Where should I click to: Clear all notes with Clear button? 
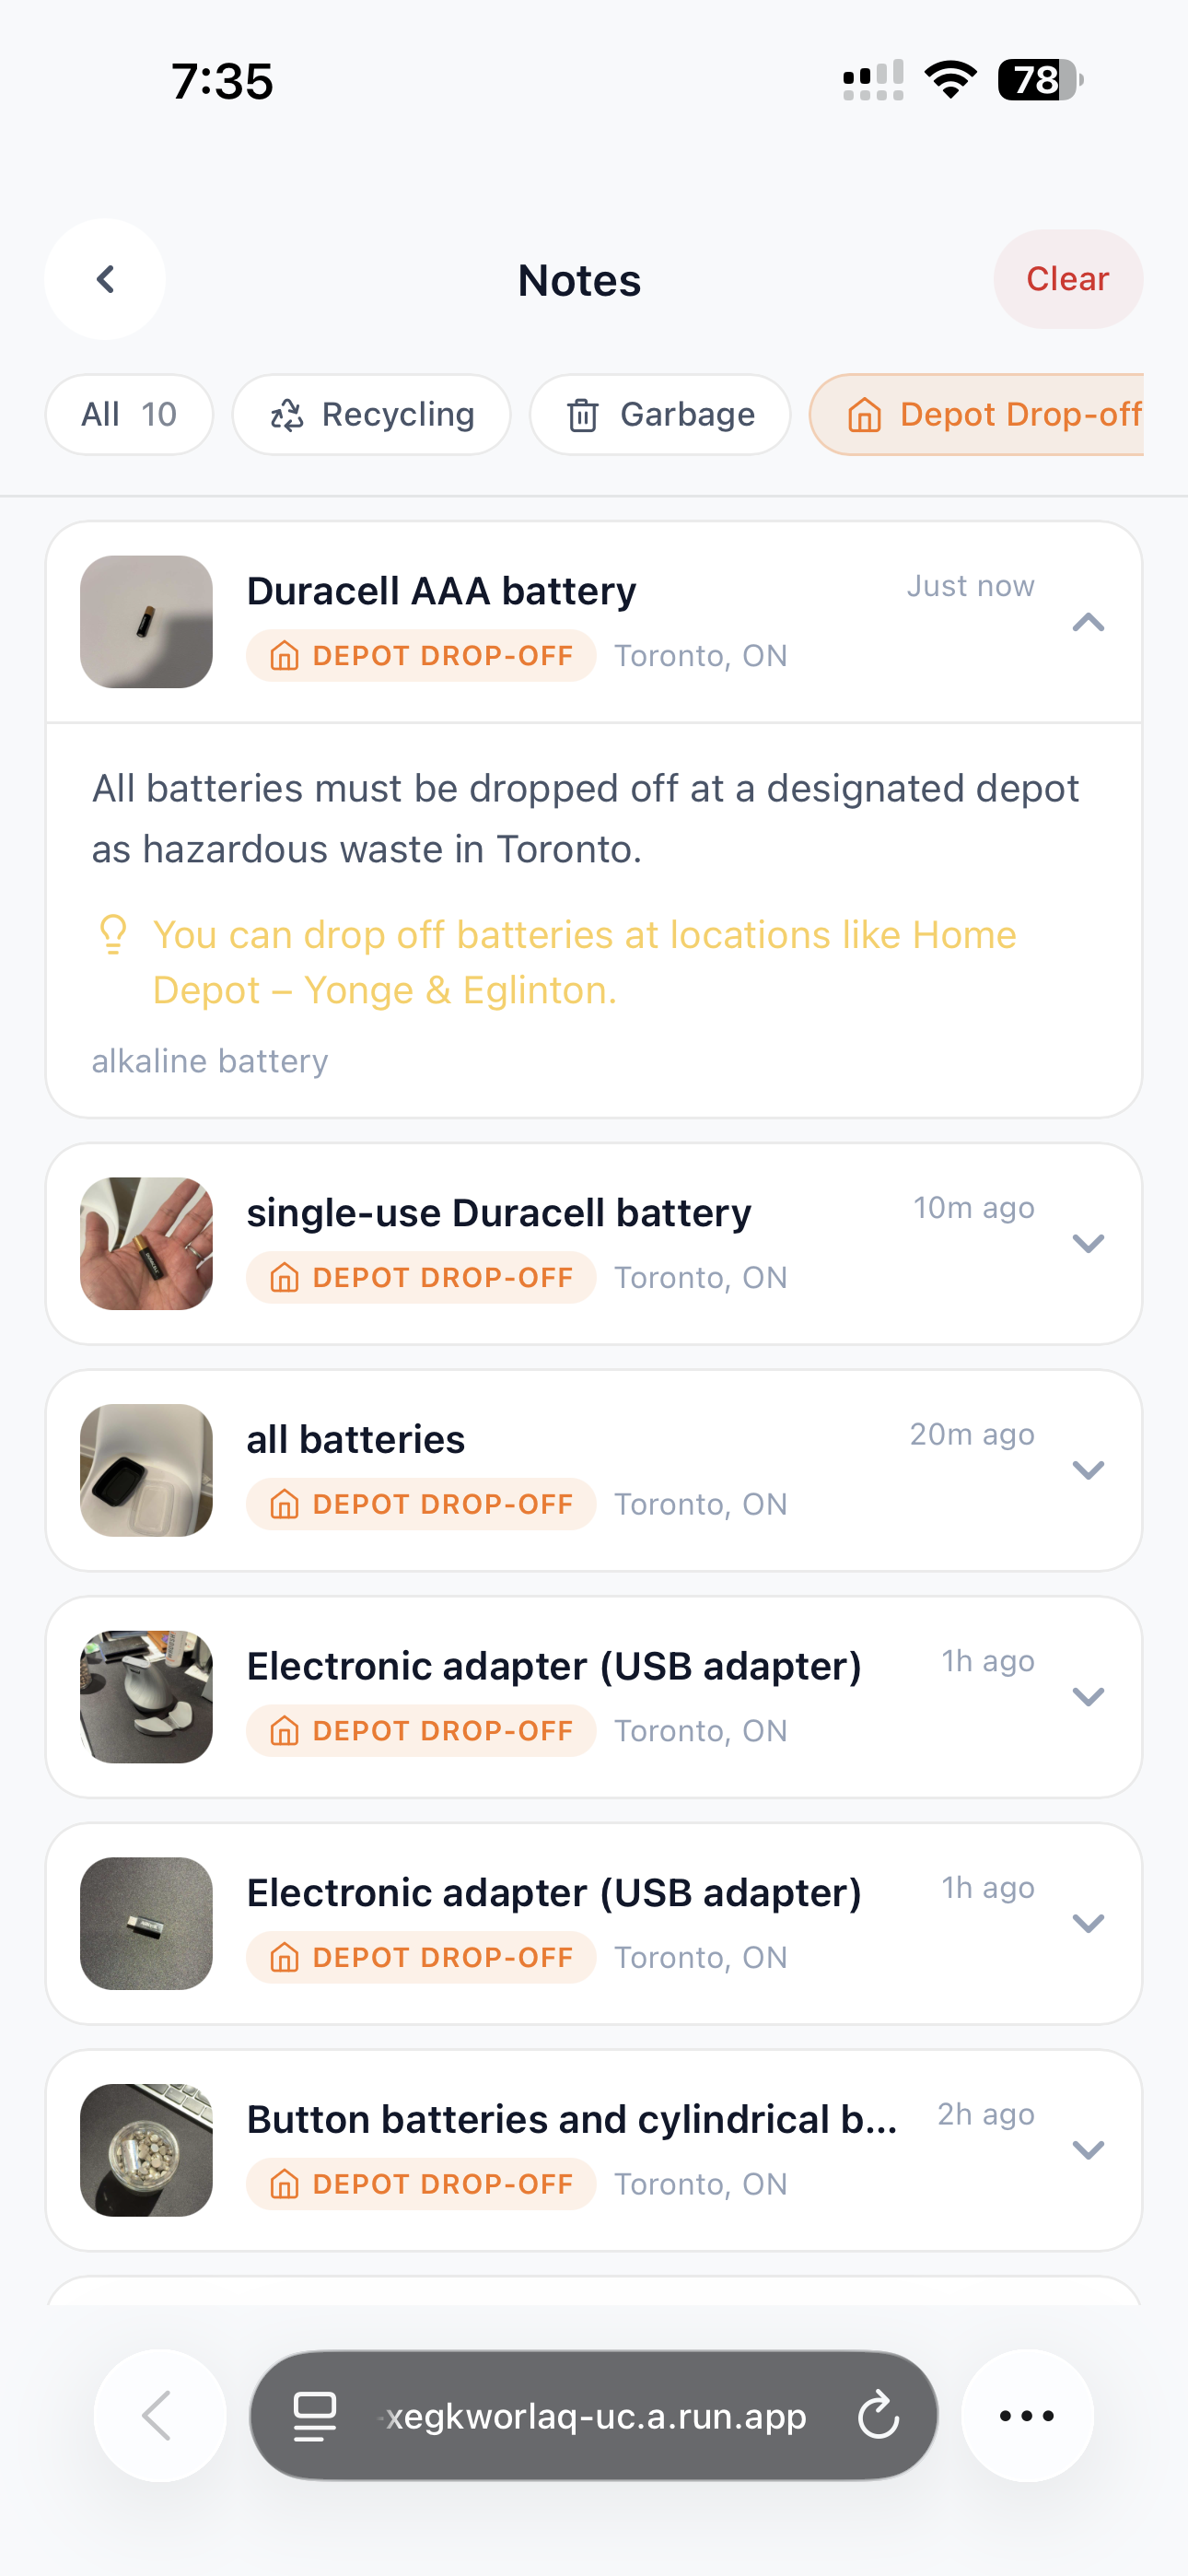pos(1068,279)
